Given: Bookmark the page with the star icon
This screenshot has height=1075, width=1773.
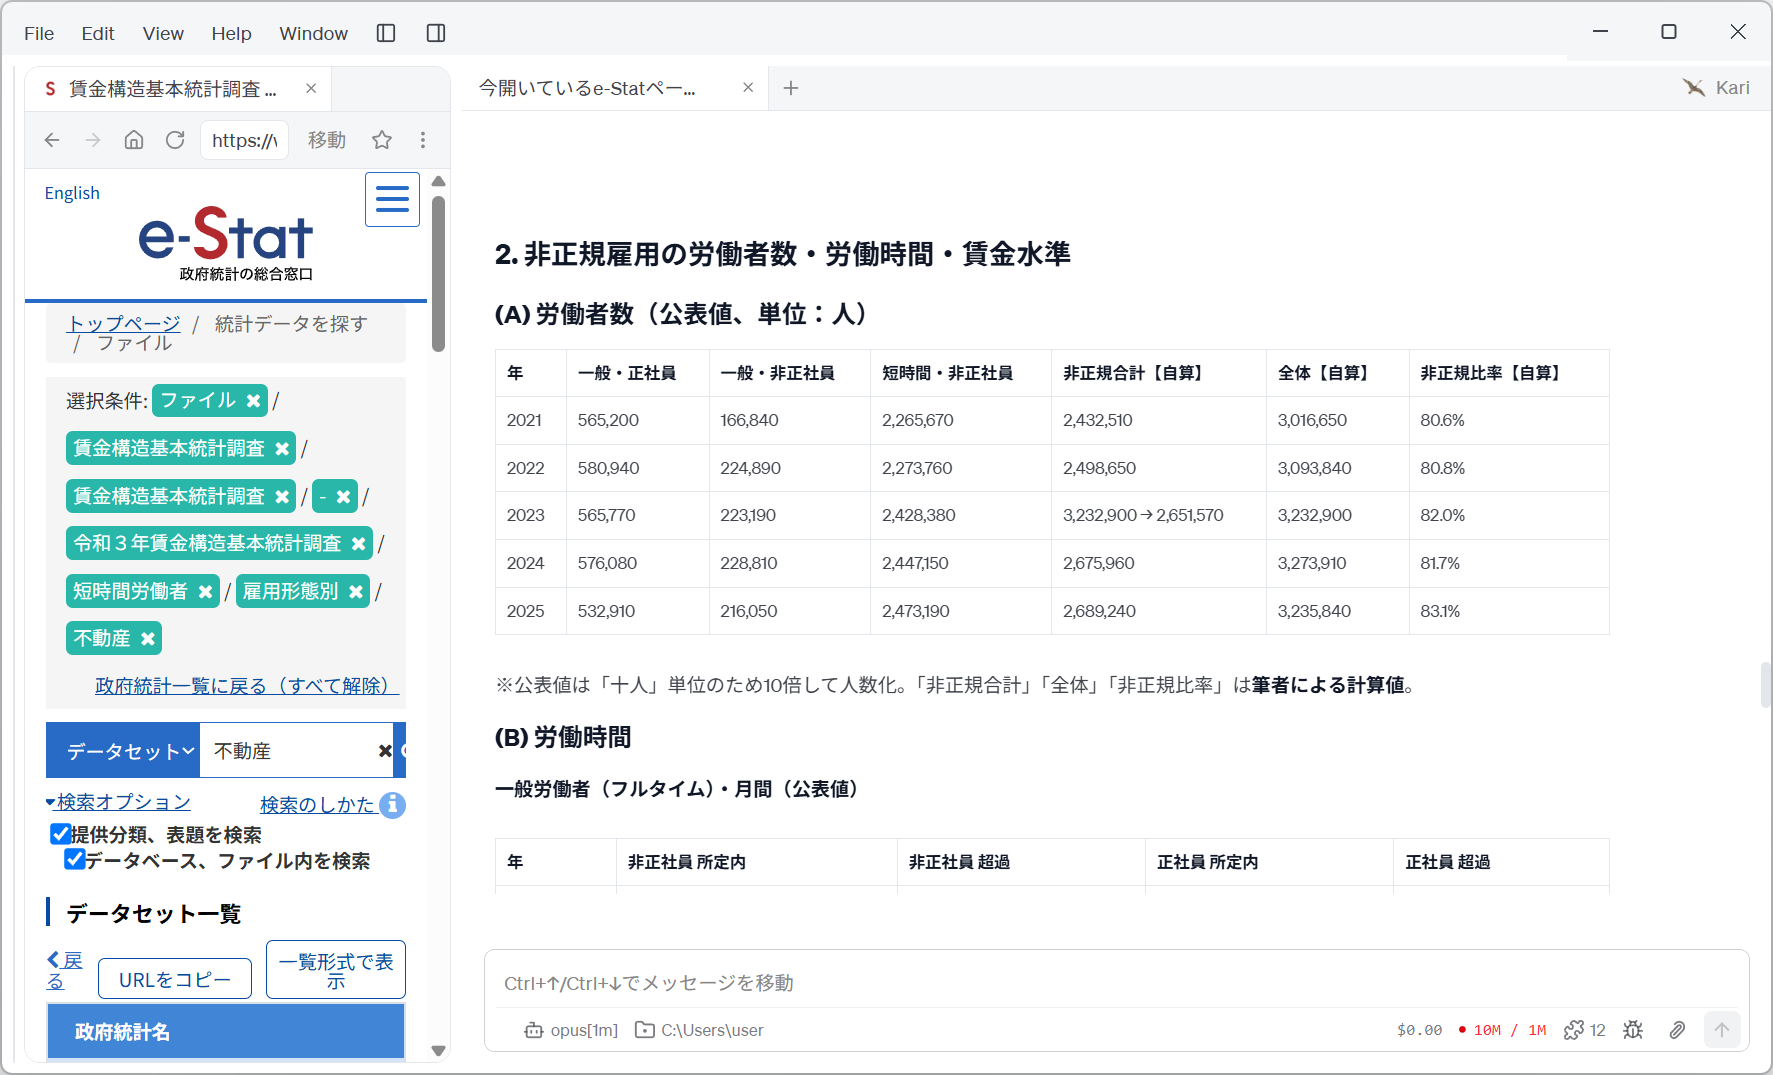Looking at the screenshot, I should click(x=382, y=140).
